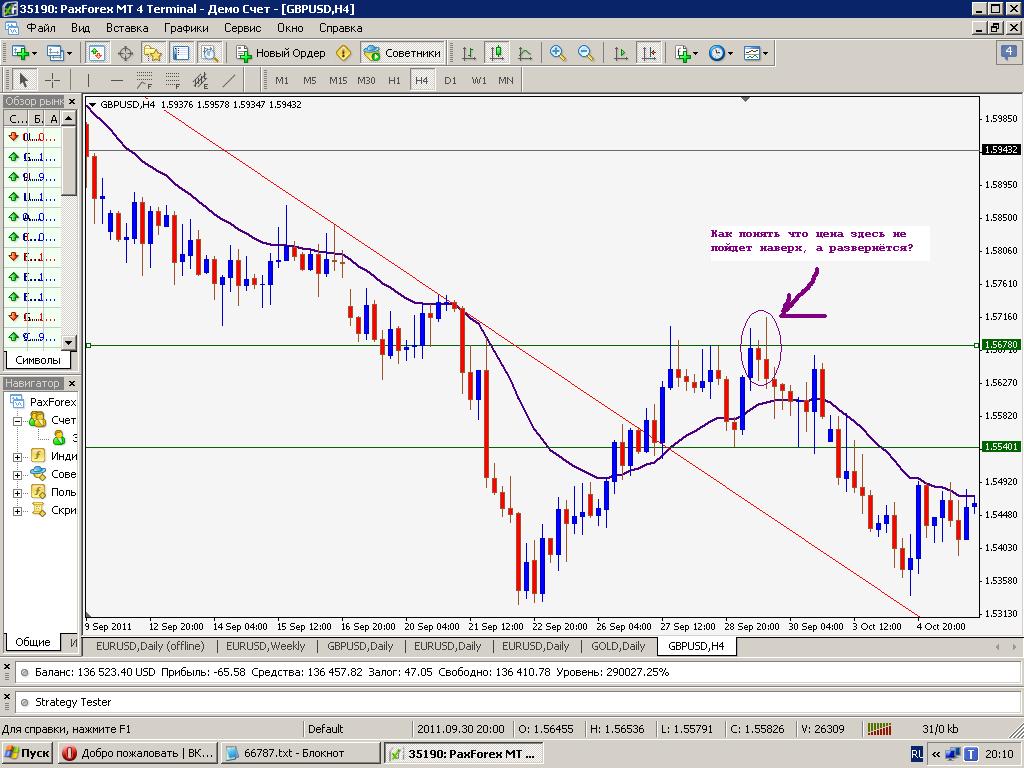
Task: Switch to the 66787.txt Блокнот taskbar item
Action: coord(300,753)
